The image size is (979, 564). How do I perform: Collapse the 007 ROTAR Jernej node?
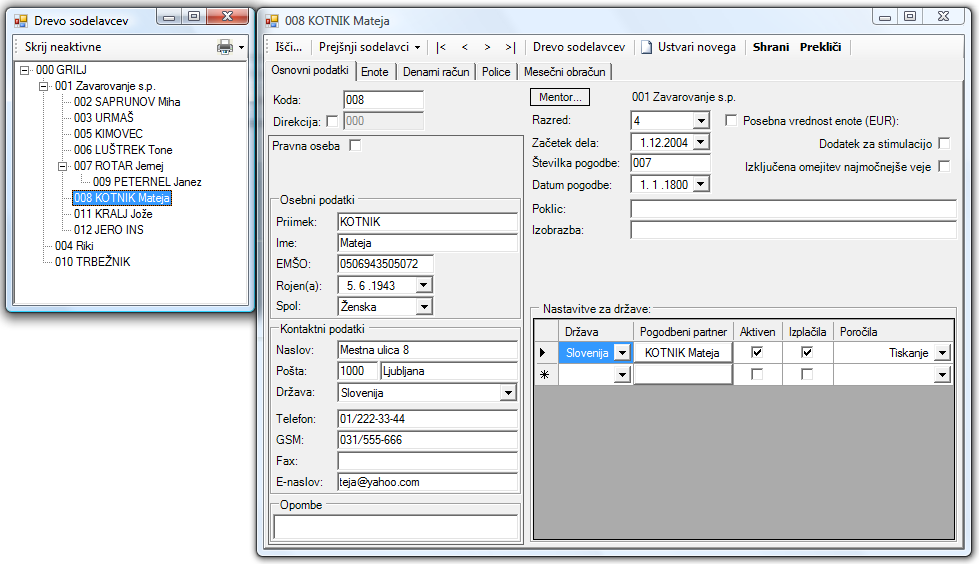click(63, 166)
